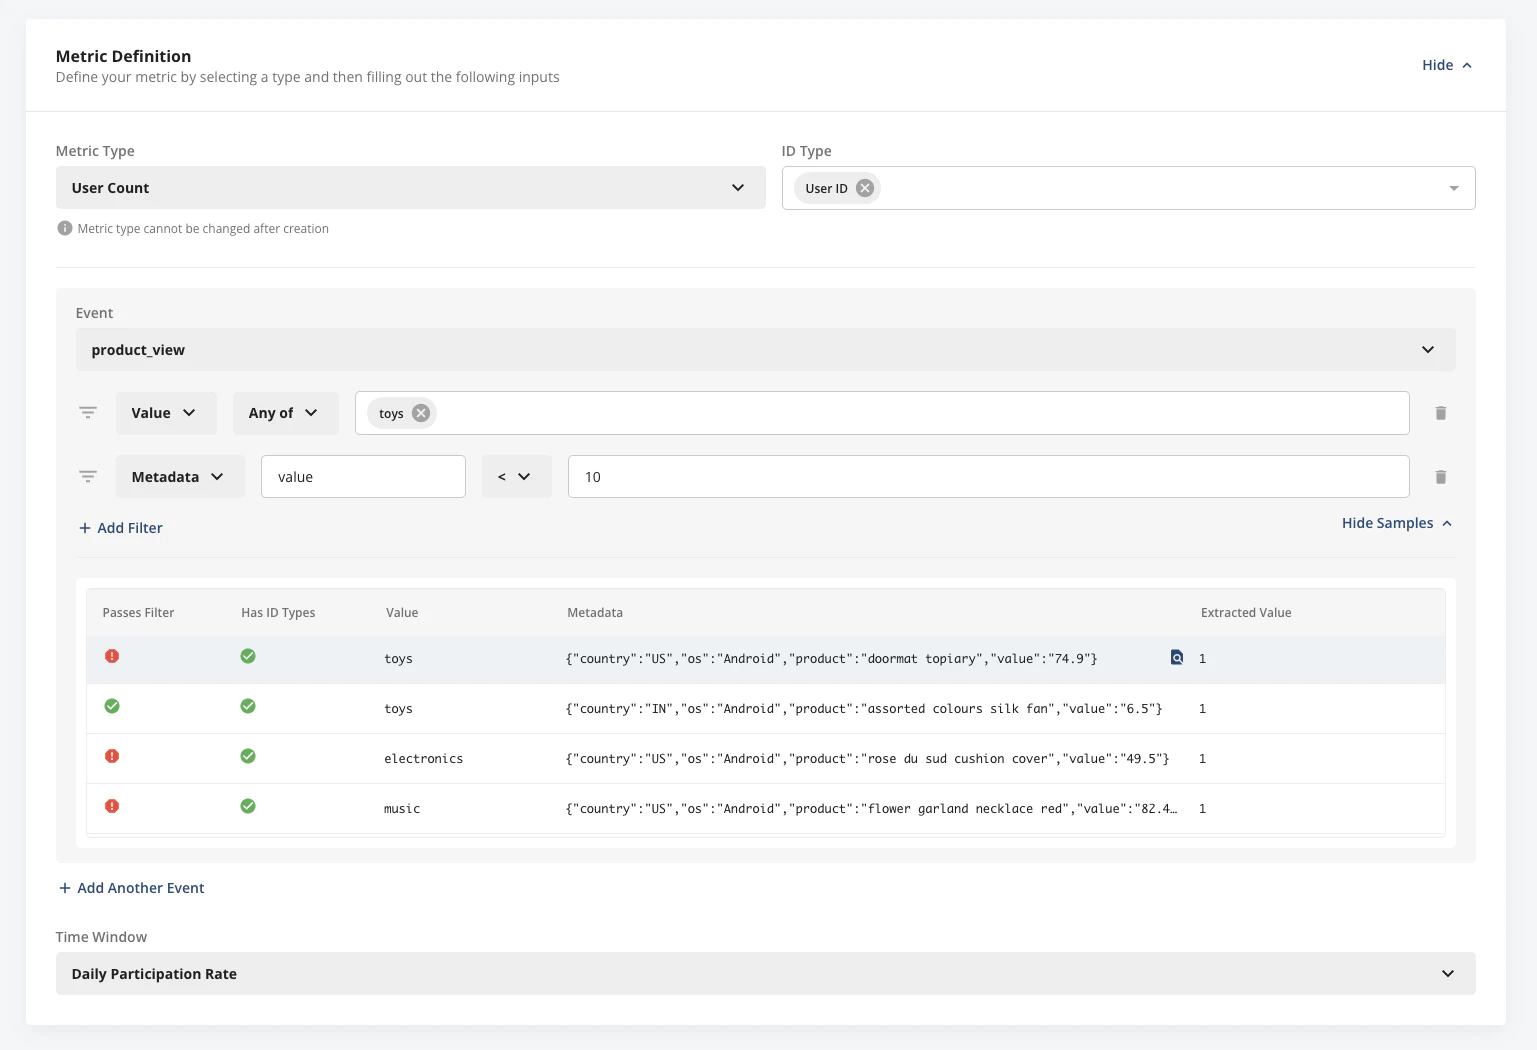Click the metadata key field 'value'
The image size is (1537, 1050).
(x=363, y=477)
